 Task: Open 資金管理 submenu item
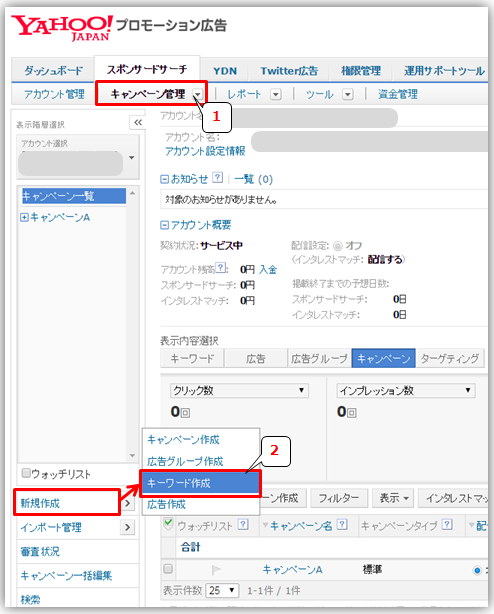(x=398, y=94)
